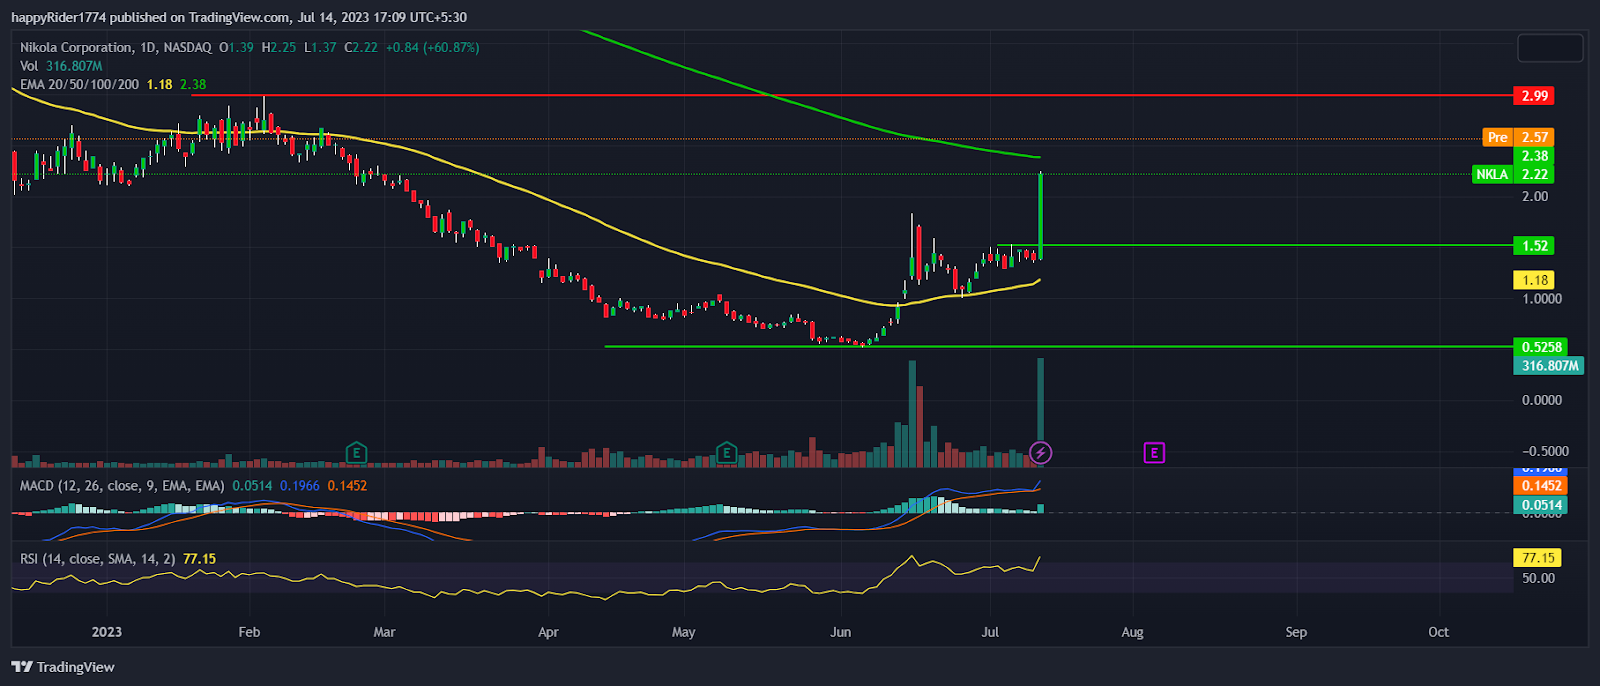This screenshot has width=1600, height=686.
Task: Click the 50.00 tick on RSI axis
Action: pos(1538,578)
